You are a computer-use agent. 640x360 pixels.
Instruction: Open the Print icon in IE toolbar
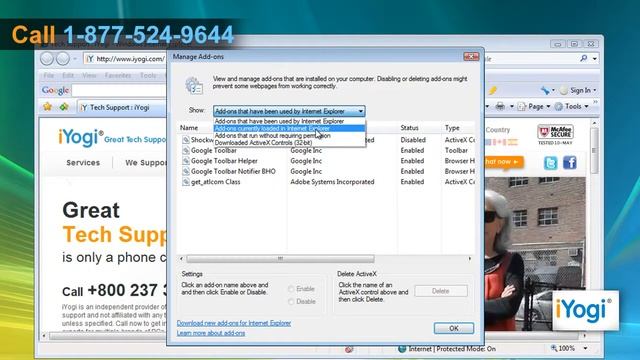coord(500,107)
